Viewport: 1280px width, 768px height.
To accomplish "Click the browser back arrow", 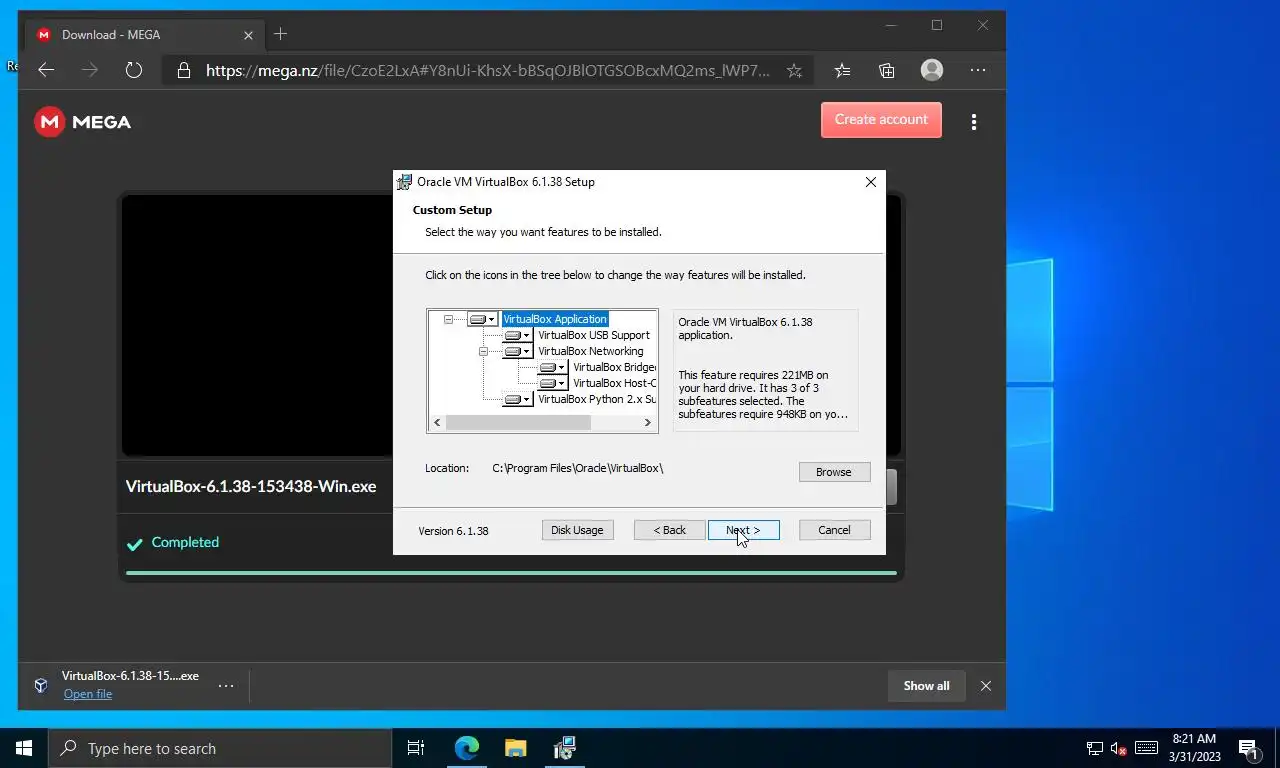I will (46, 70).
